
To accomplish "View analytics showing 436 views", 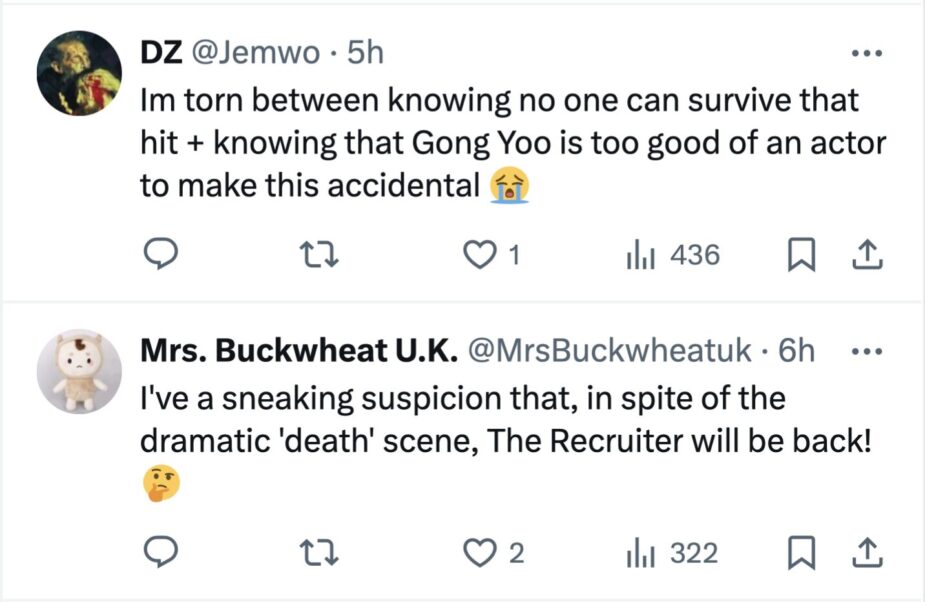I will coord(672,256).
